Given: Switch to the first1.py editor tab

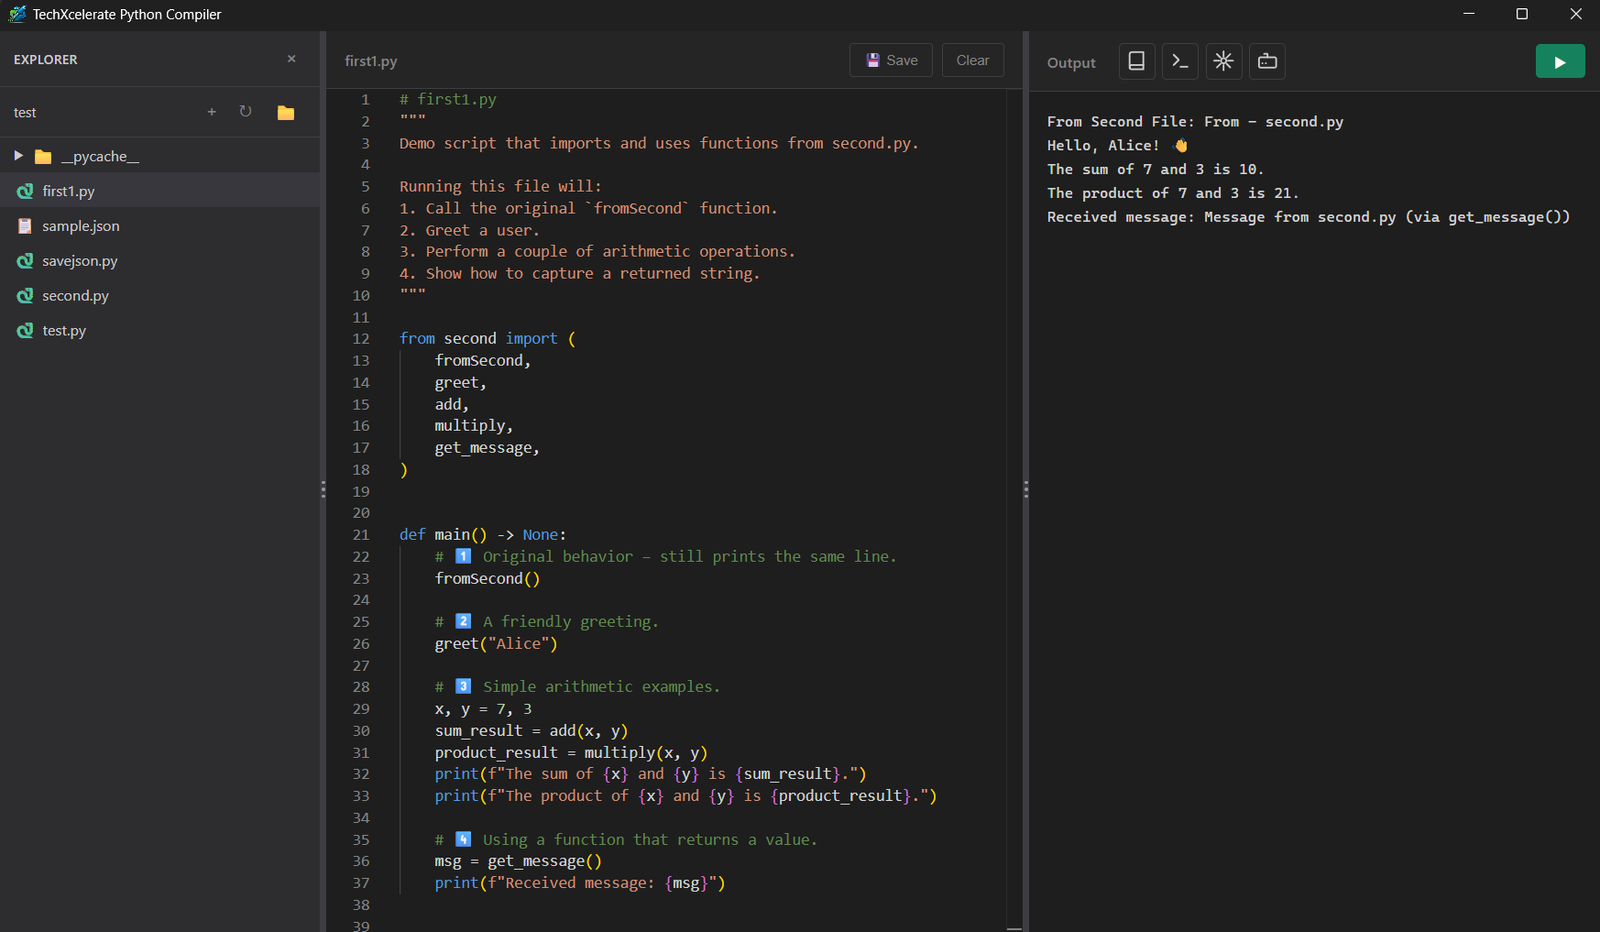Looking at the screenshot, I should 370,60.
